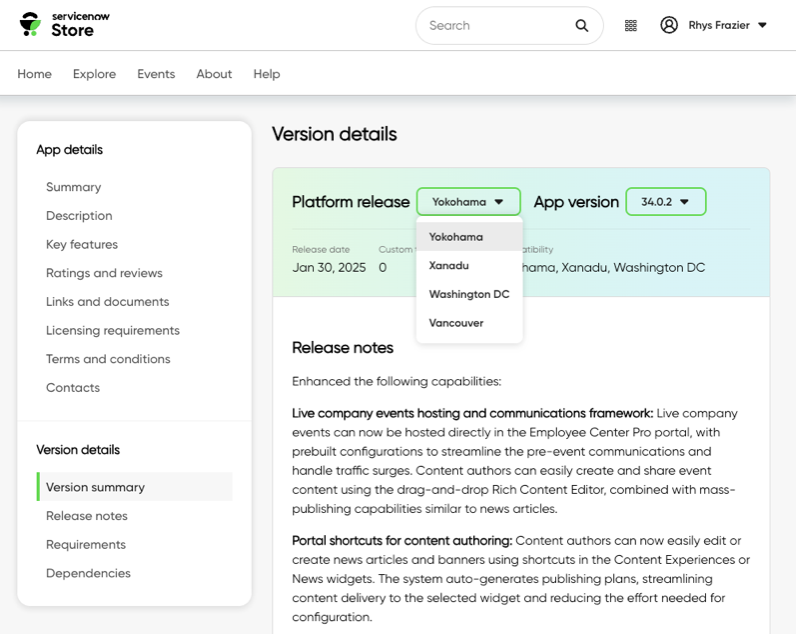The height and width of the screenshot is (634, 796).
Task: Select Yokohama in the release list
Action: tap(469, 237)
